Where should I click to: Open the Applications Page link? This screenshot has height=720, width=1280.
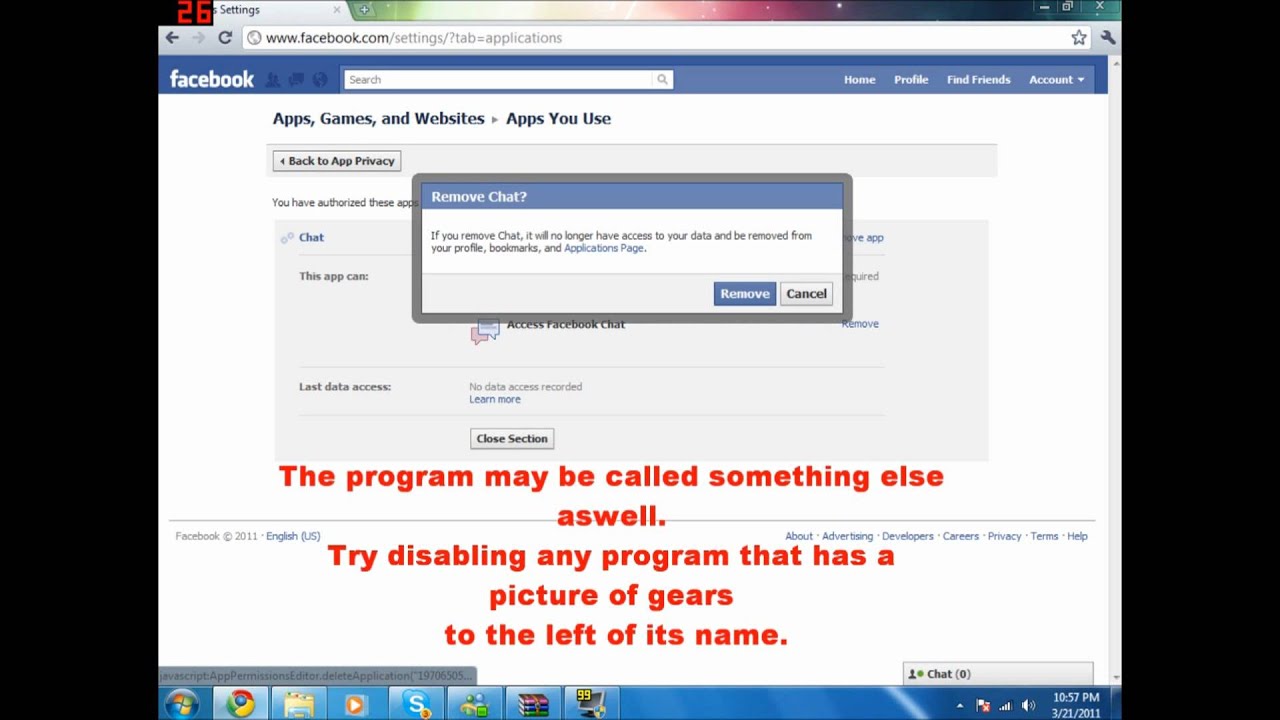click(x=603, y=248)
